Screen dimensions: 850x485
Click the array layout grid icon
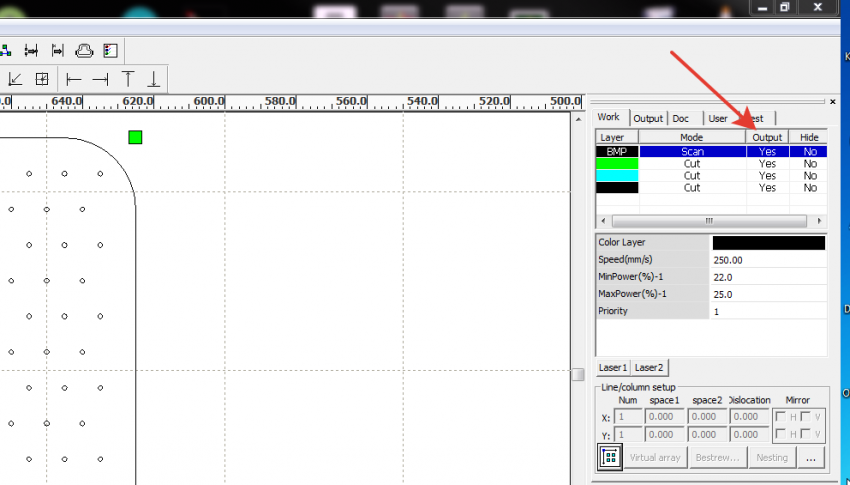[609, 457]
